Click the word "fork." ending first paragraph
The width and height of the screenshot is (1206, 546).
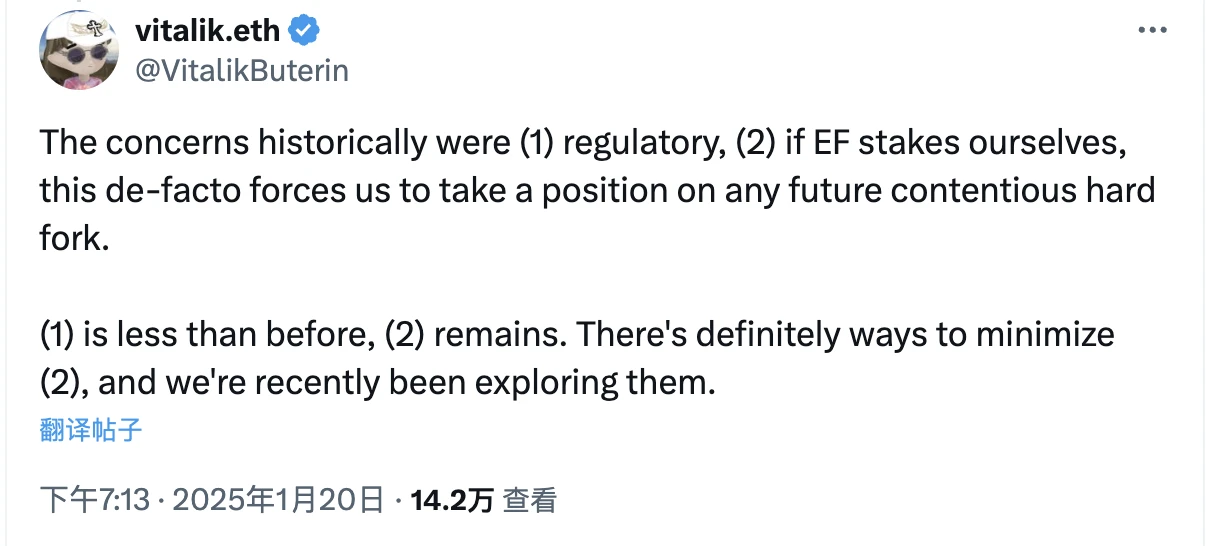(x=73, y=238)
